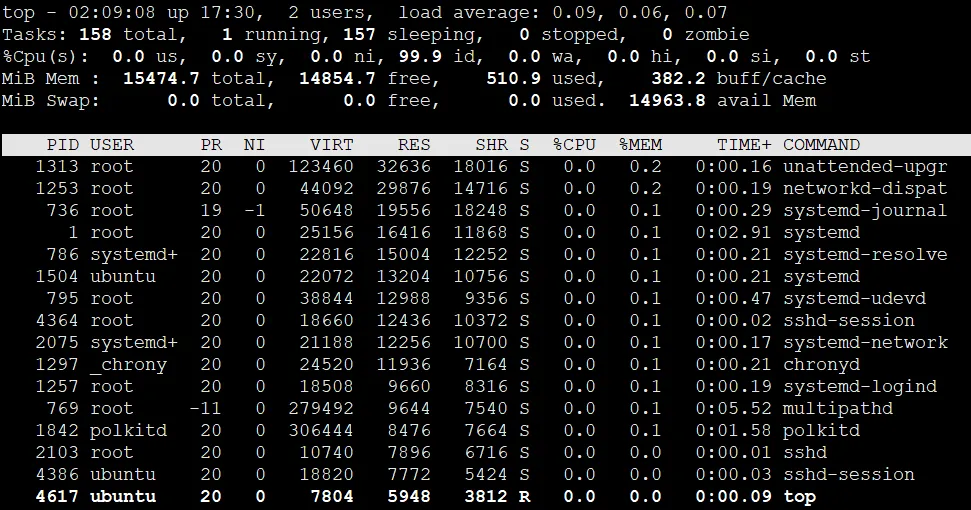Click the PR column header
This screenshot has height=510, width=971.
[211, 145]
